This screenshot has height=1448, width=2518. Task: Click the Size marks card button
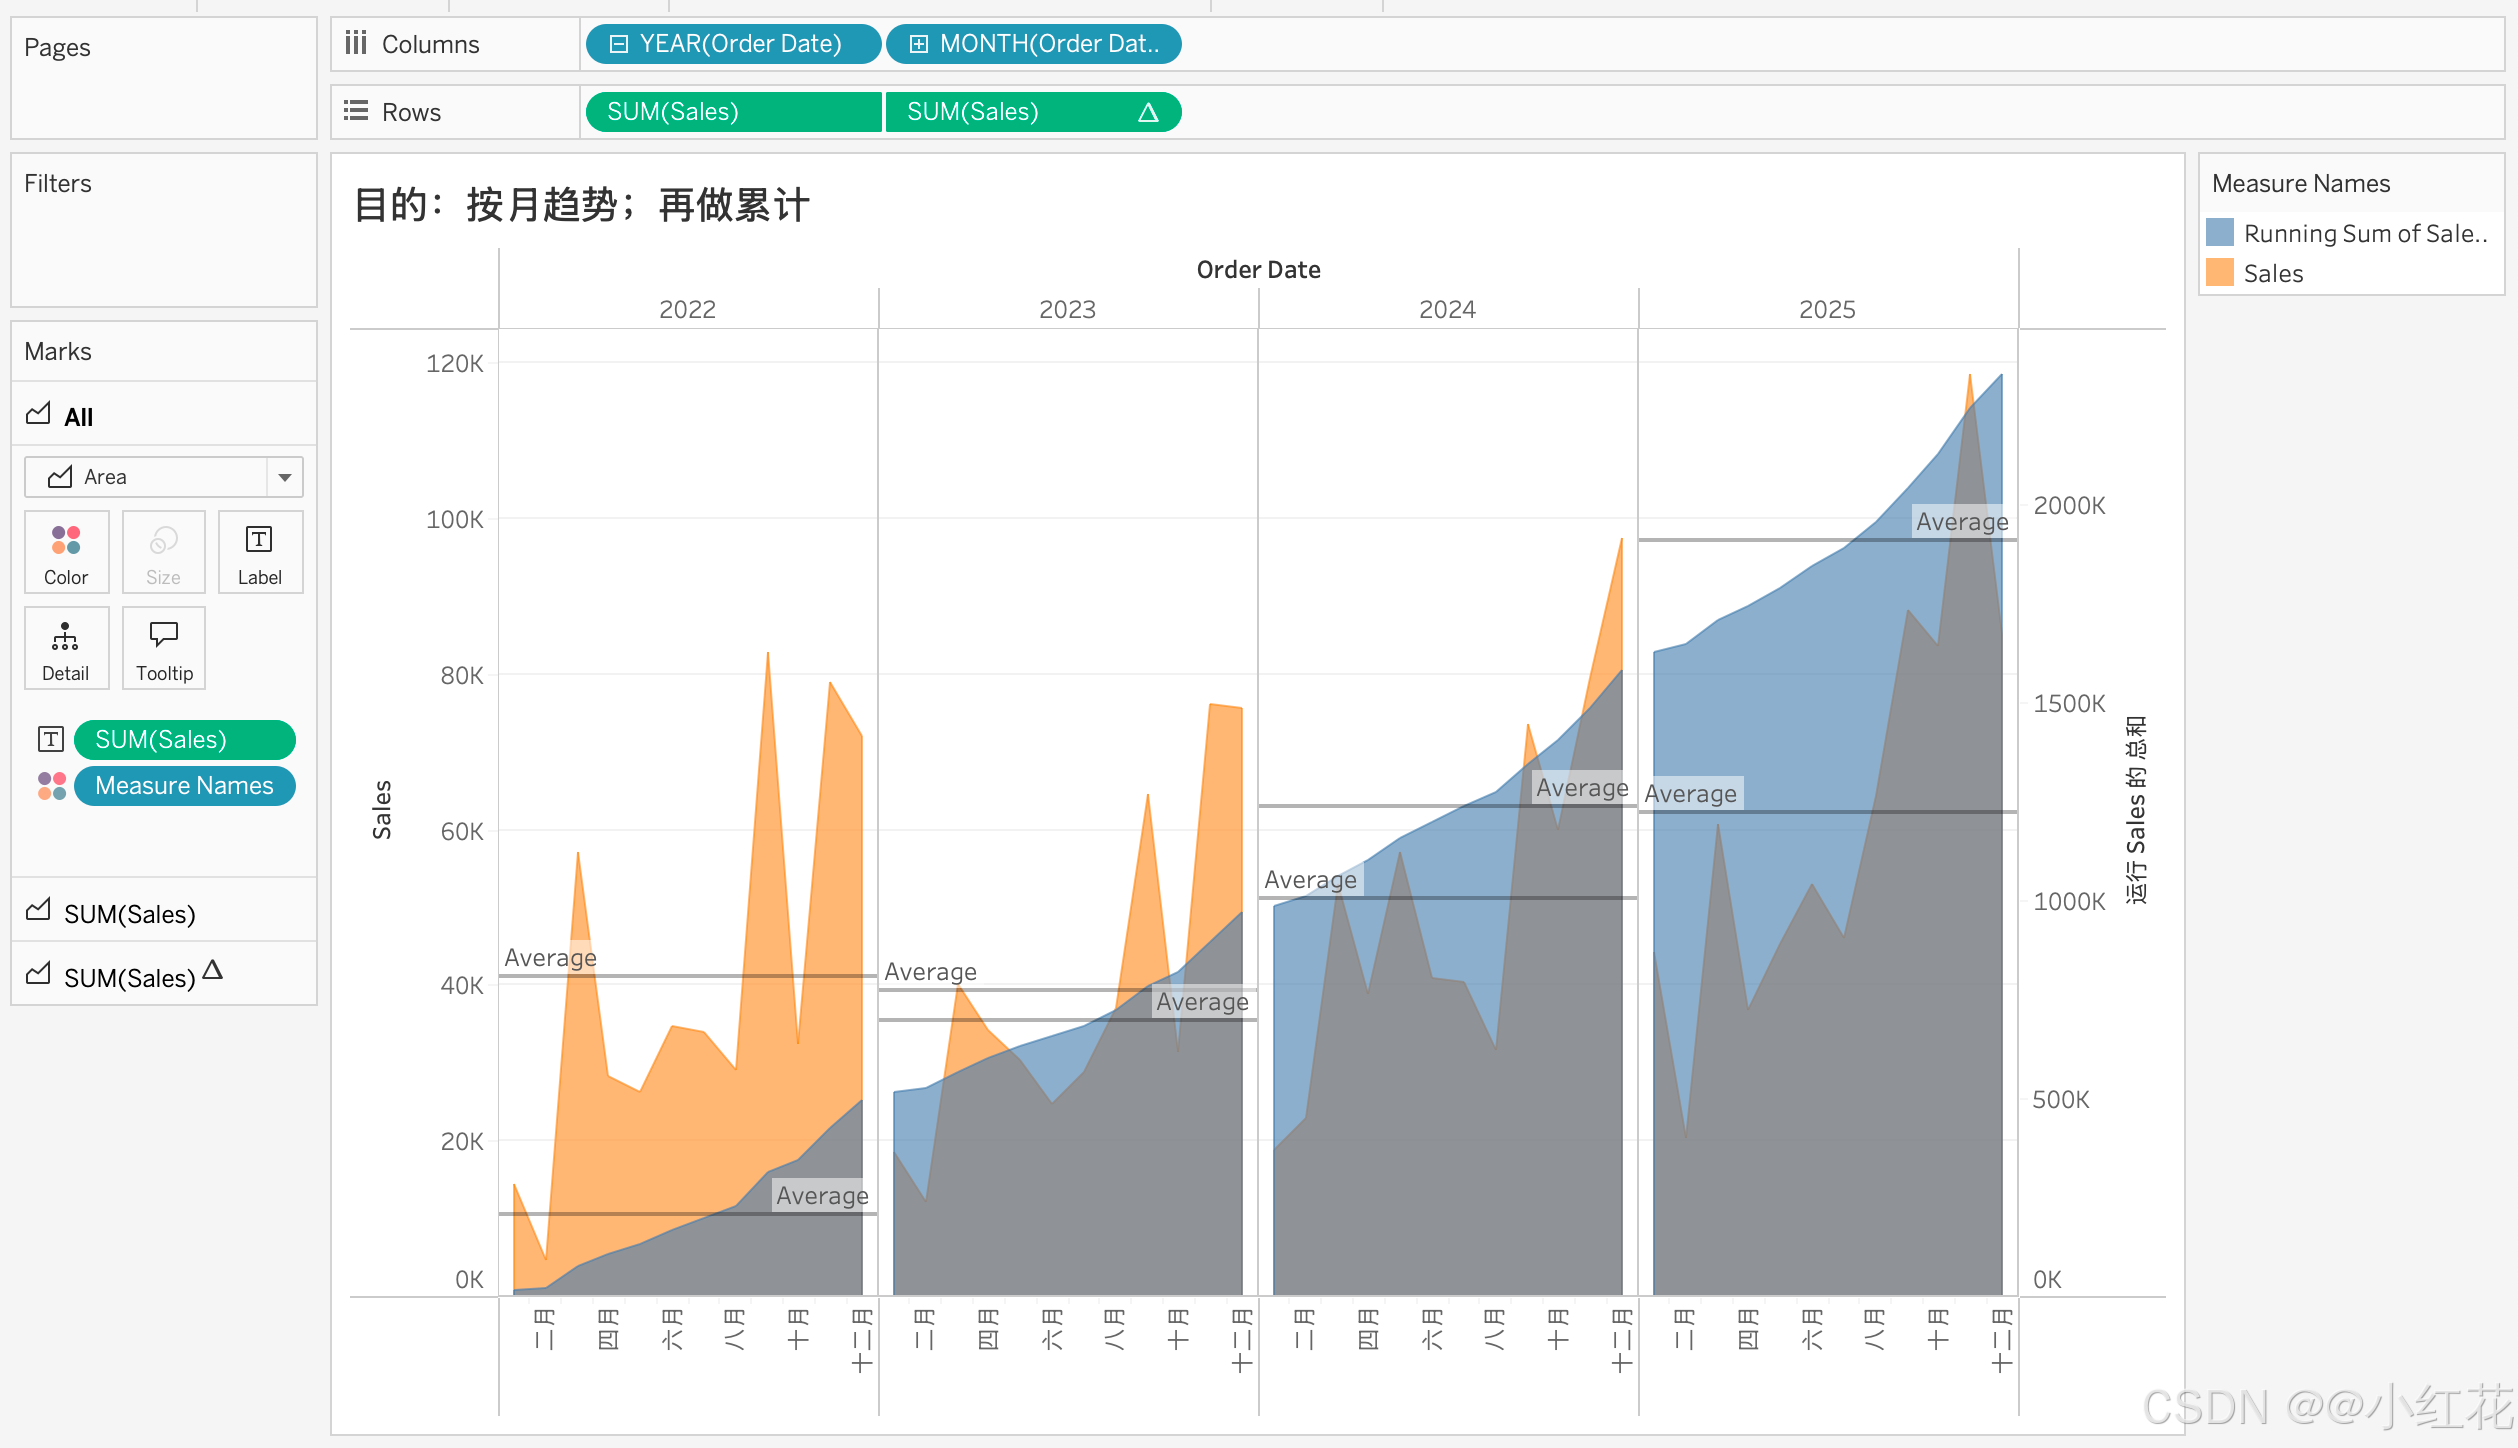163,553
